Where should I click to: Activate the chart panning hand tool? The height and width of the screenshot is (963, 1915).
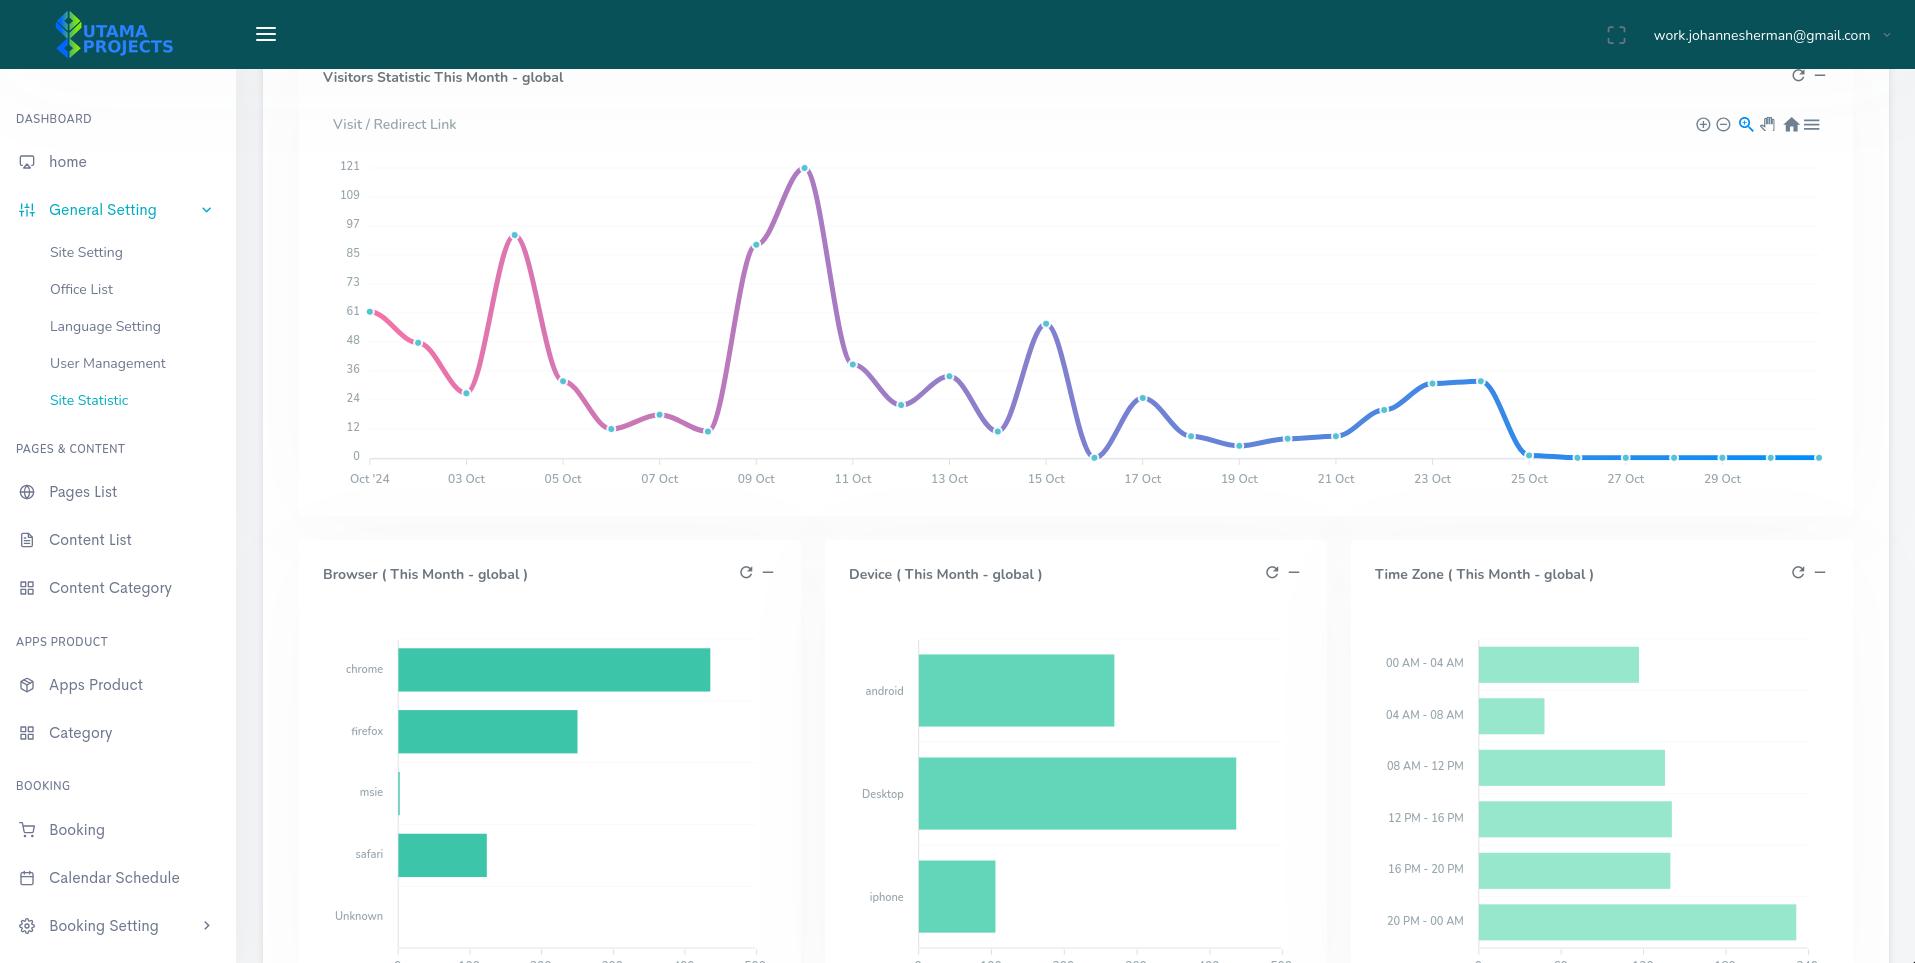pyautogui.click(x=1768, y=125)
